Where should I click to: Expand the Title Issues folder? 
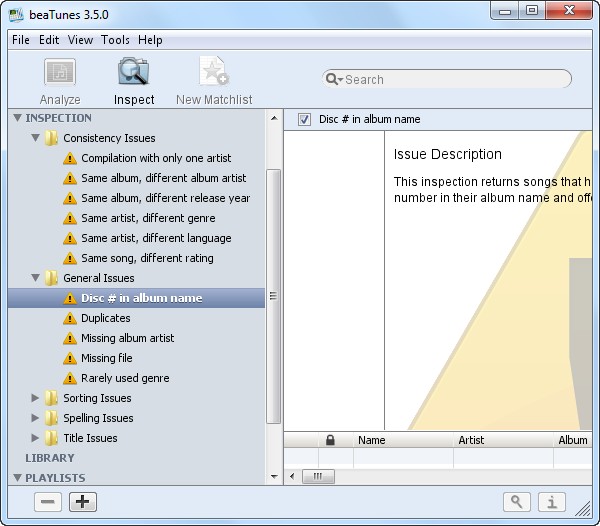36,438
